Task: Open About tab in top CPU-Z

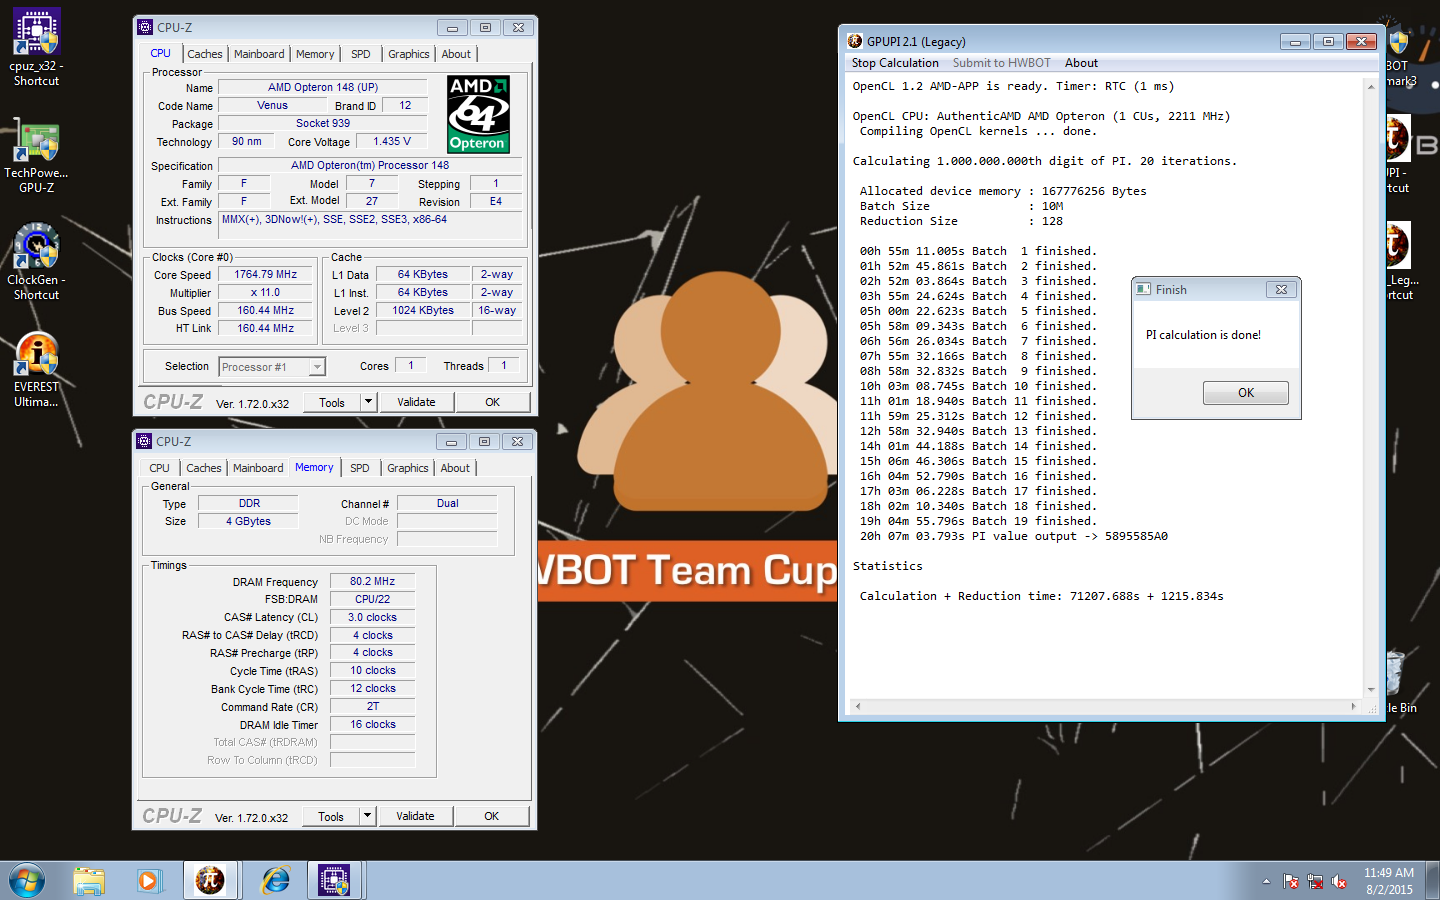Action: click(x=456, y=54)
